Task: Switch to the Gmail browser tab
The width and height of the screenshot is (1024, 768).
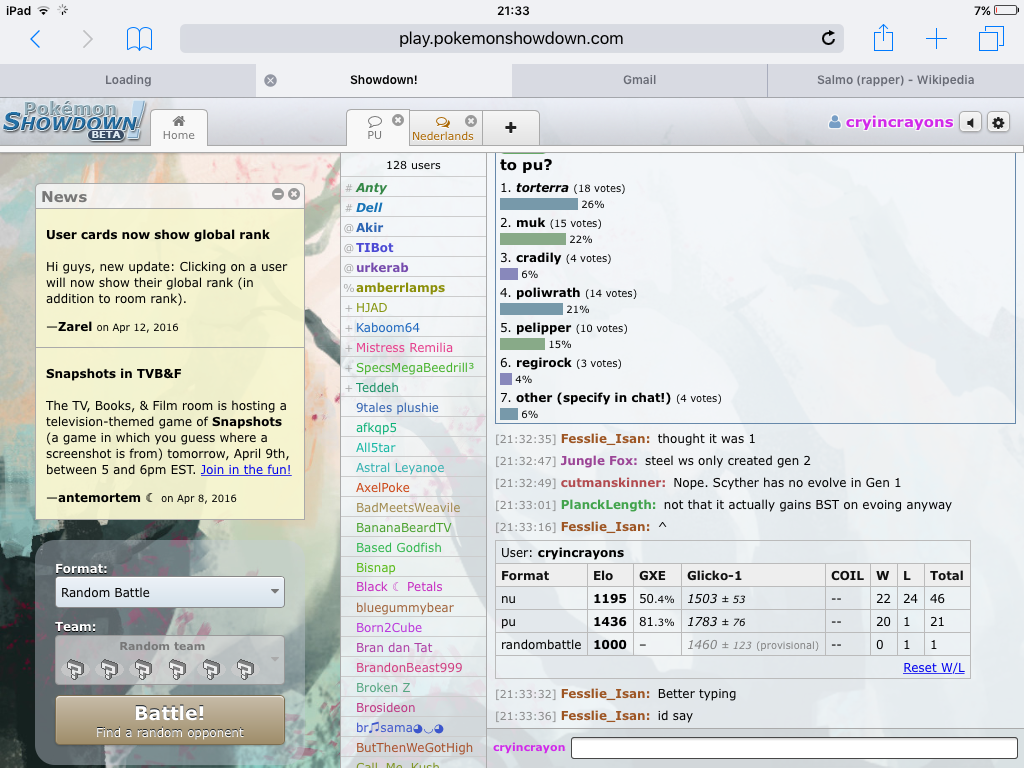Action: tap(639, 80)
